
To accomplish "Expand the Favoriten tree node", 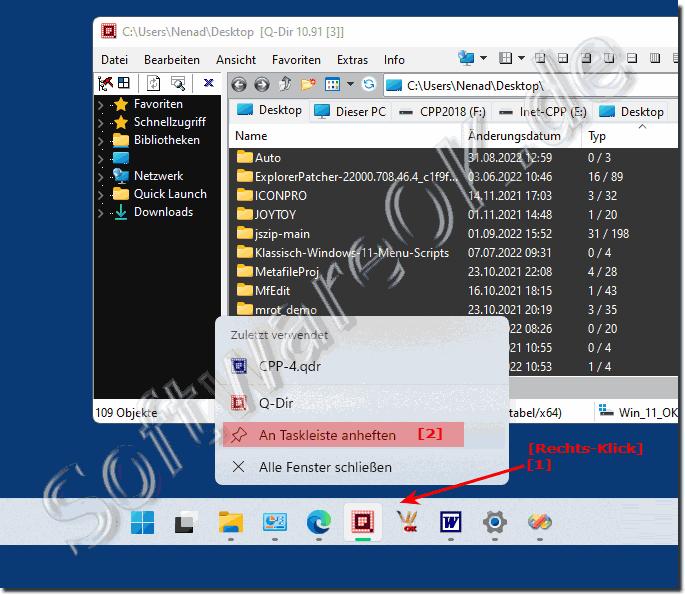I will (100, 105).
